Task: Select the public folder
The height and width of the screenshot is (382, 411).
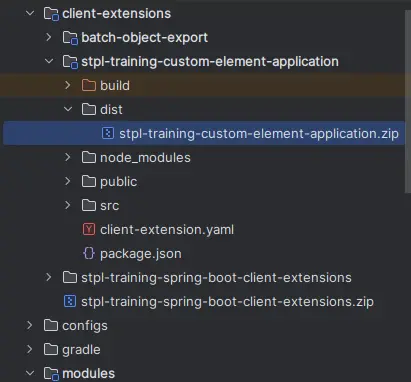Action: pos(118,182)
